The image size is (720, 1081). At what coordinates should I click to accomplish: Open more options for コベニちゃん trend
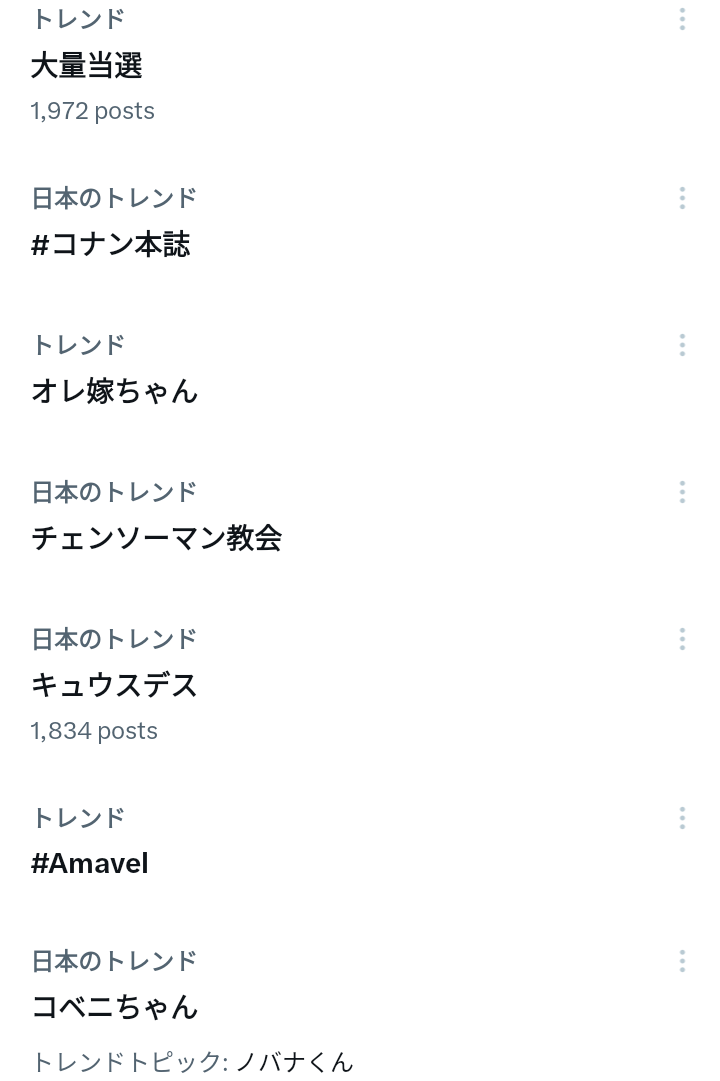click(682, 961)
